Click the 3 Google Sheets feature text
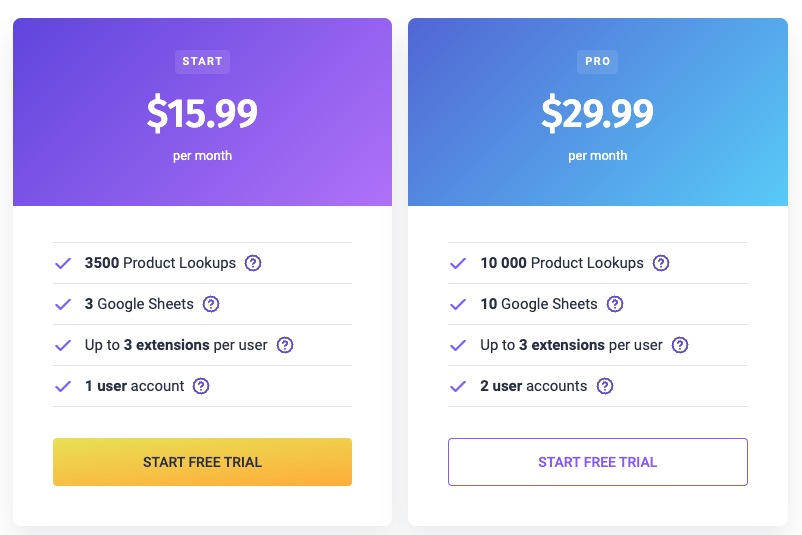This screenshot has height=535, width=802. (141, 304)
